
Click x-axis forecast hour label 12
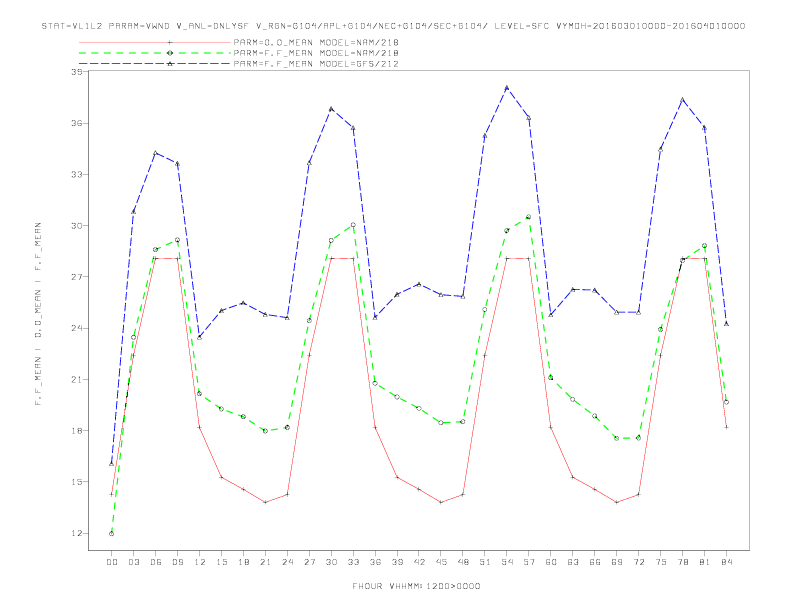200,562
